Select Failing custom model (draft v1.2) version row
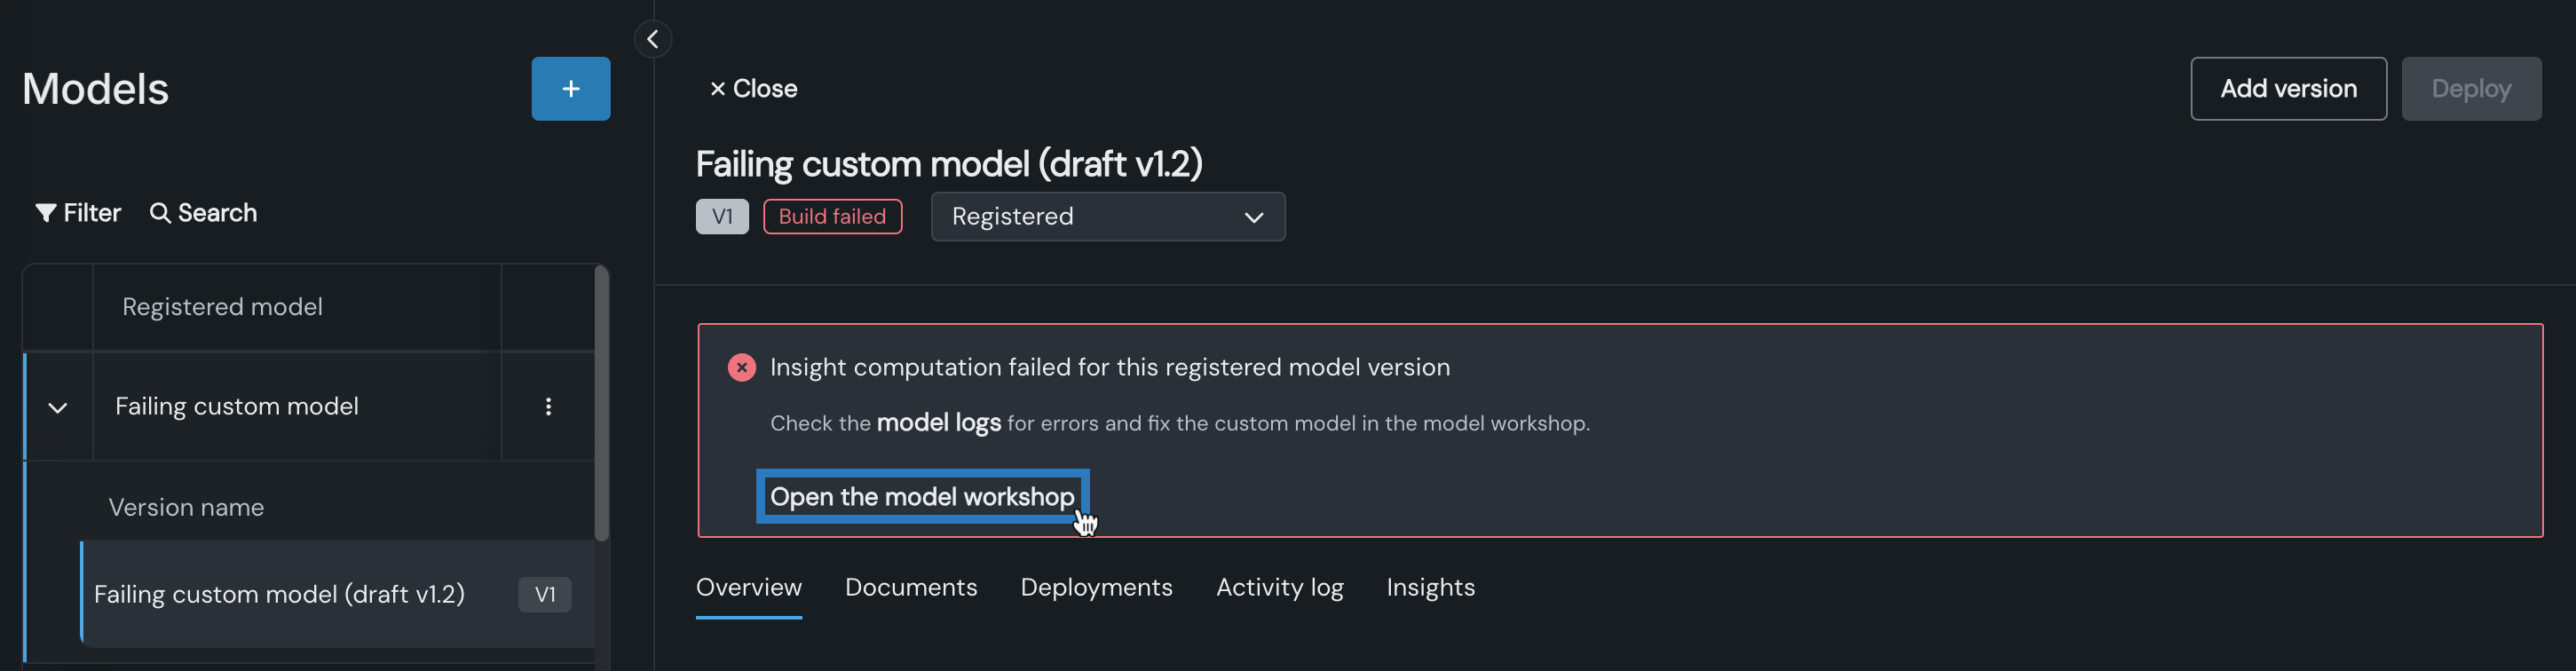 pyautogui.click(x=280, y=594)
